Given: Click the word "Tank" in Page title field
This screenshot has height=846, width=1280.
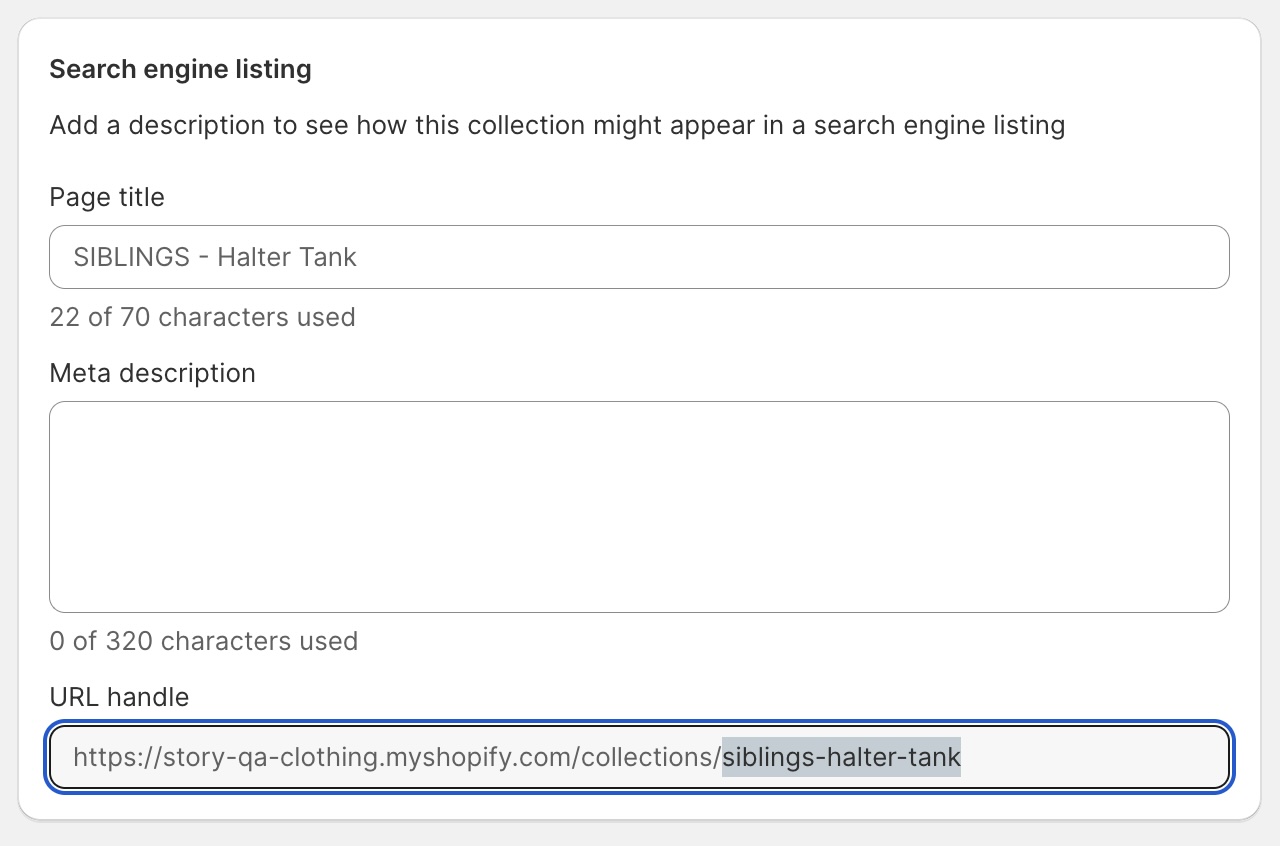Looking at the screenshot, I should (330, 257).
